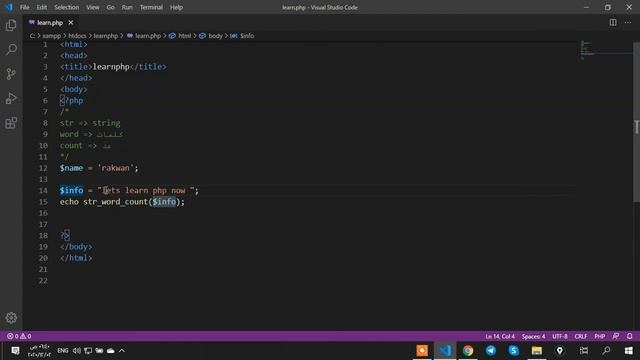Change line ending via CRLF
Viewport: 640px width, 360px height.
580,336
